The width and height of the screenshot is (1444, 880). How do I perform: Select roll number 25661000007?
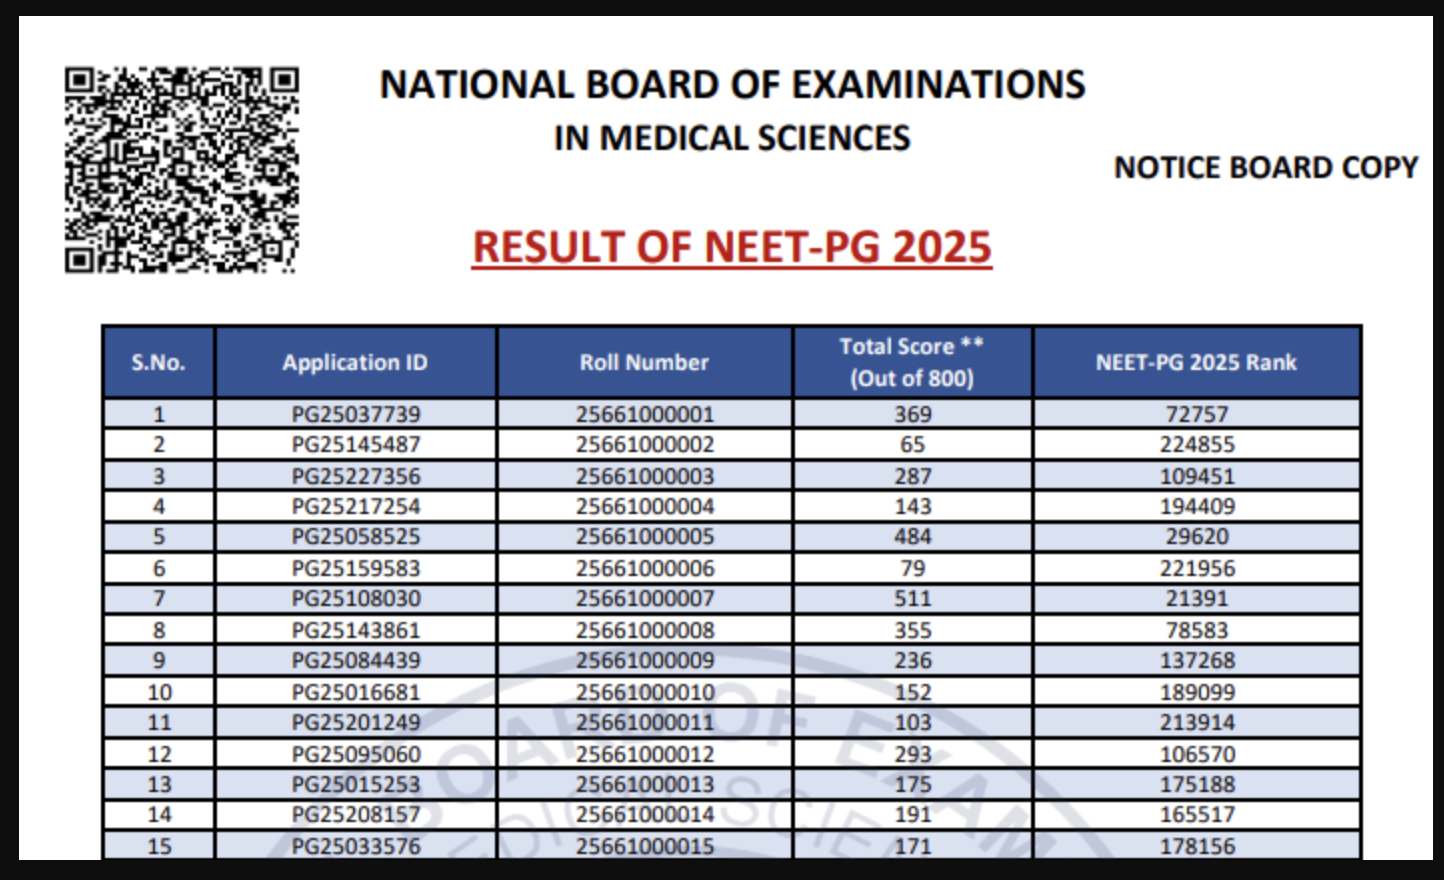point(645,599)
